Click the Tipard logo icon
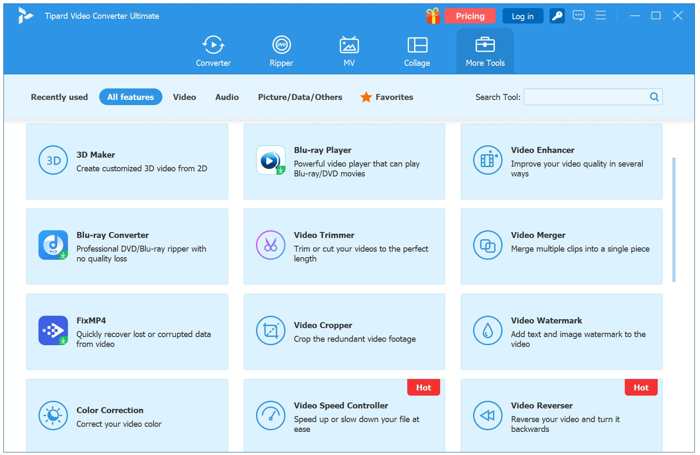Viewport: 700px width, 455px height. [25, 16]
